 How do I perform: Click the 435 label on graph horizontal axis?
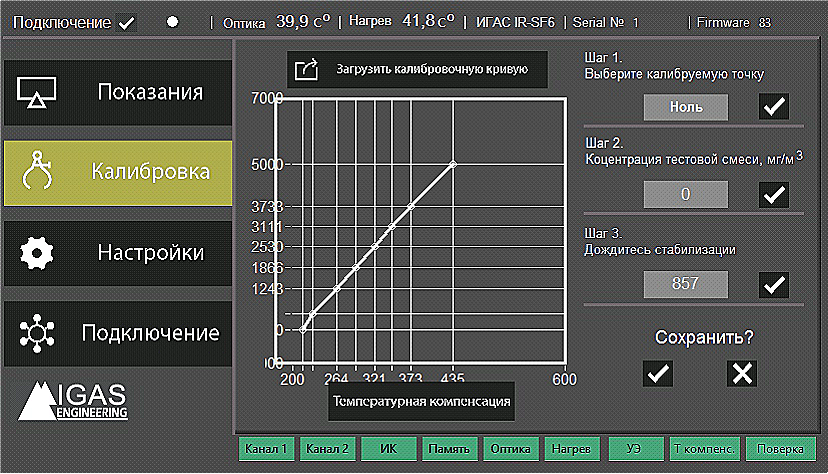[453, 378]
